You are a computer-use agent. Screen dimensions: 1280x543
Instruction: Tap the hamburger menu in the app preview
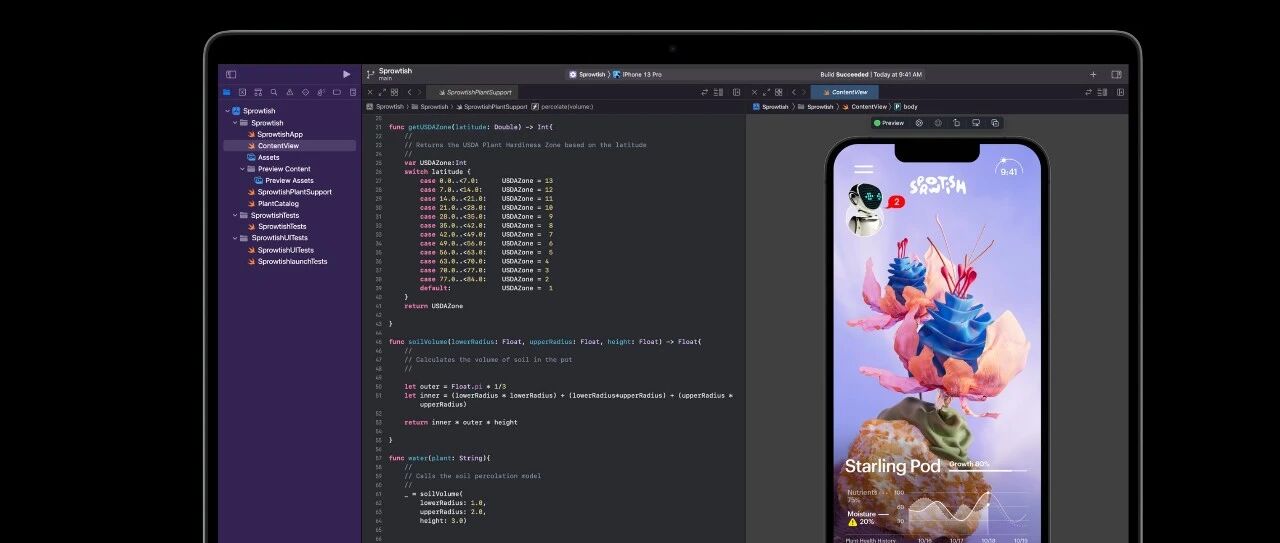(x=863, y=169)
